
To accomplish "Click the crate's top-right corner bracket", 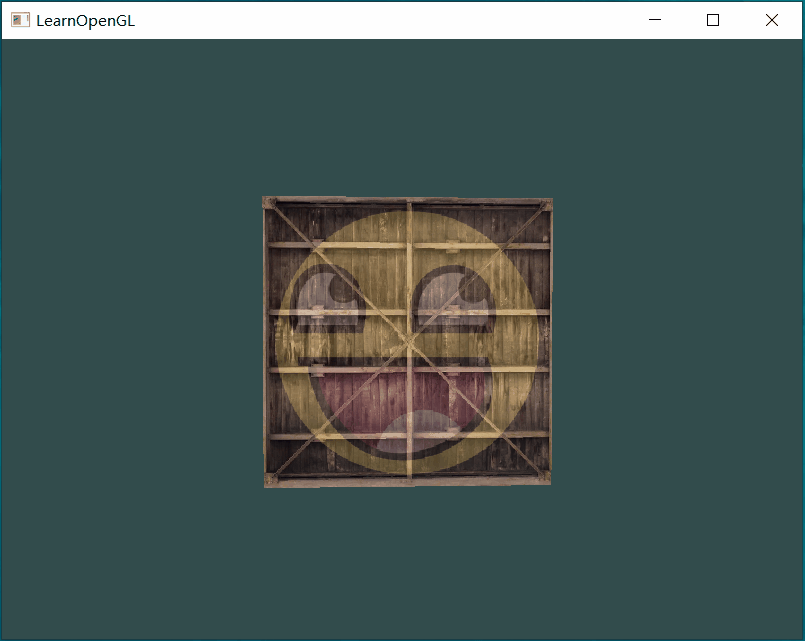I will click(x=545, y=205).
